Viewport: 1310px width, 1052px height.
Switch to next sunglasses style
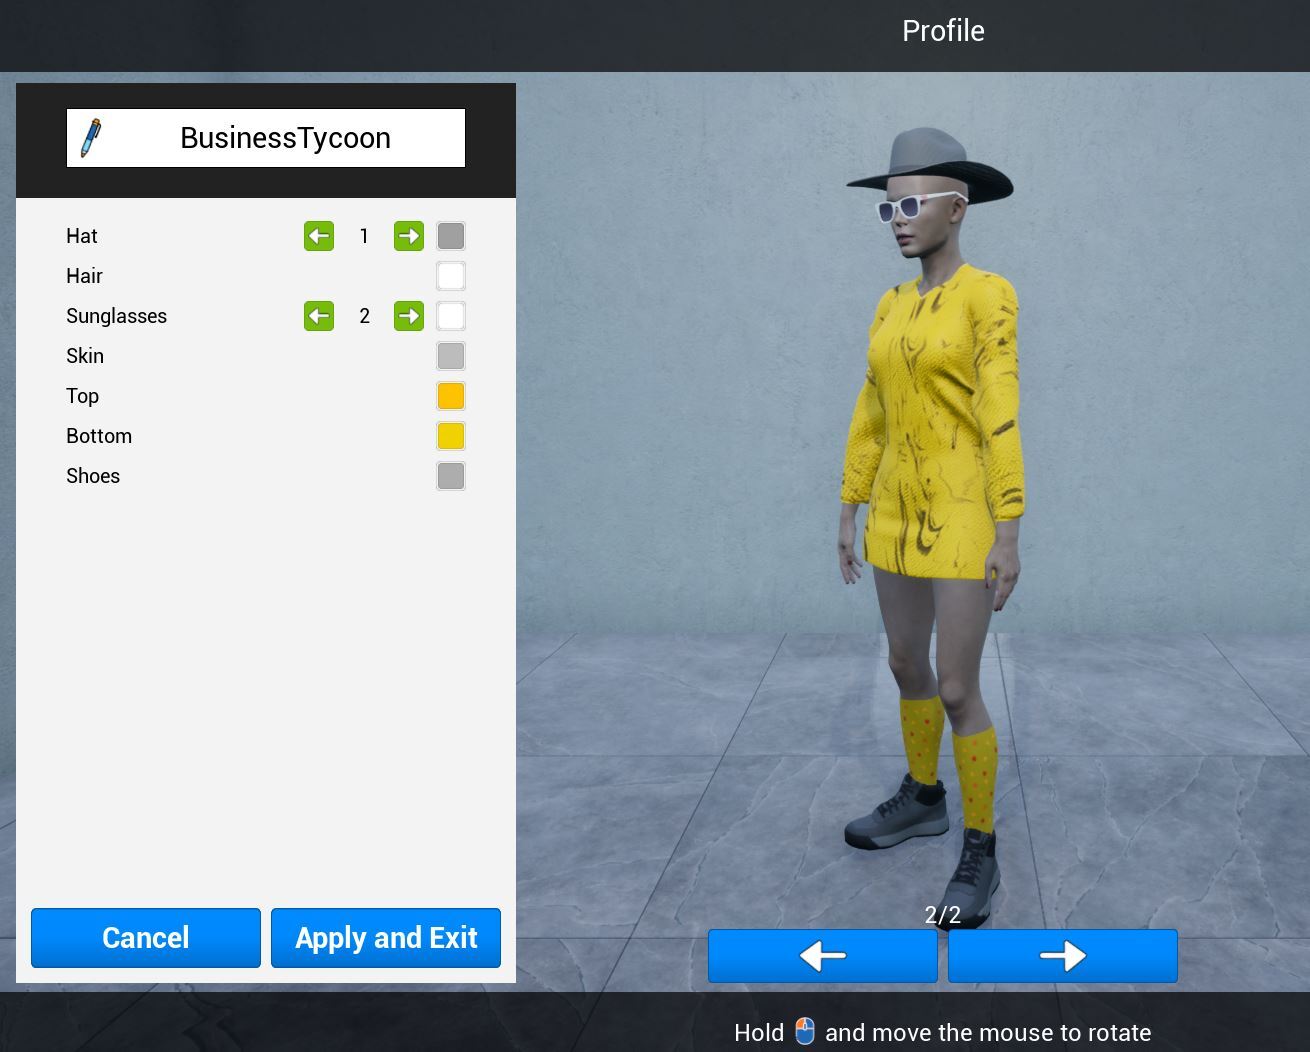tap(409, 316)
